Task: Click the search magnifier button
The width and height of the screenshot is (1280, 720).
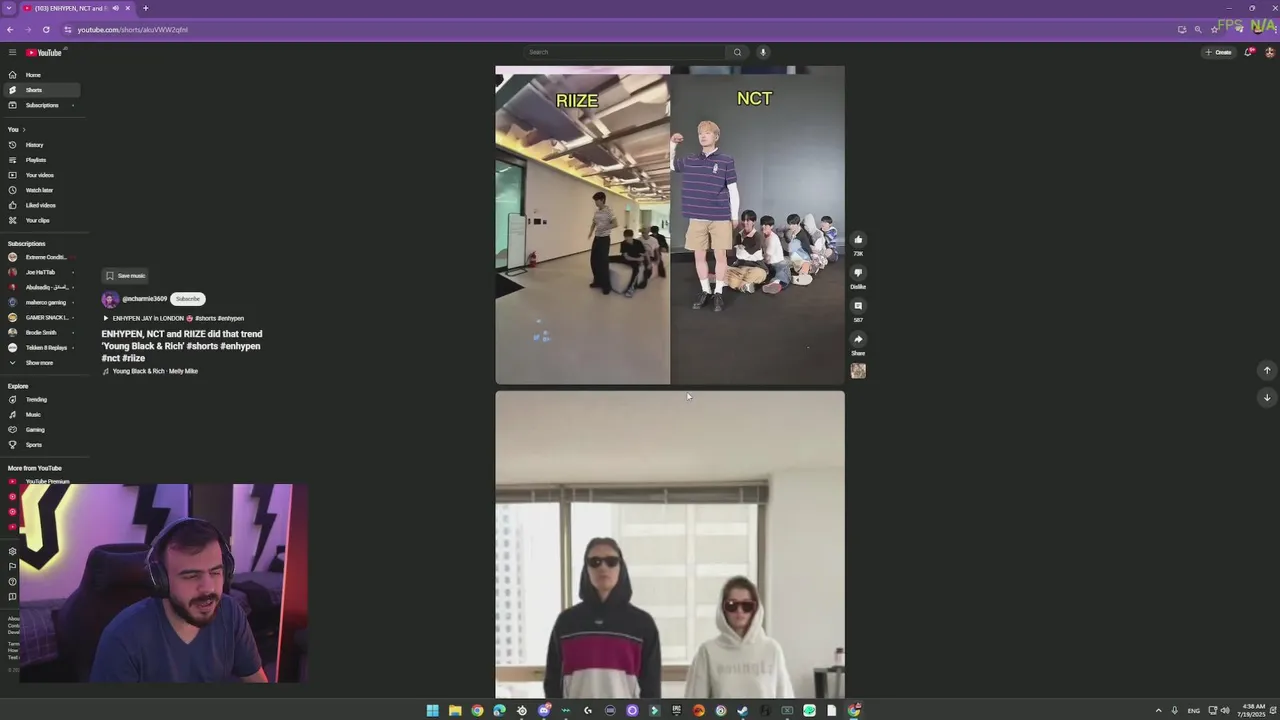Action: [x=738, y=52]
